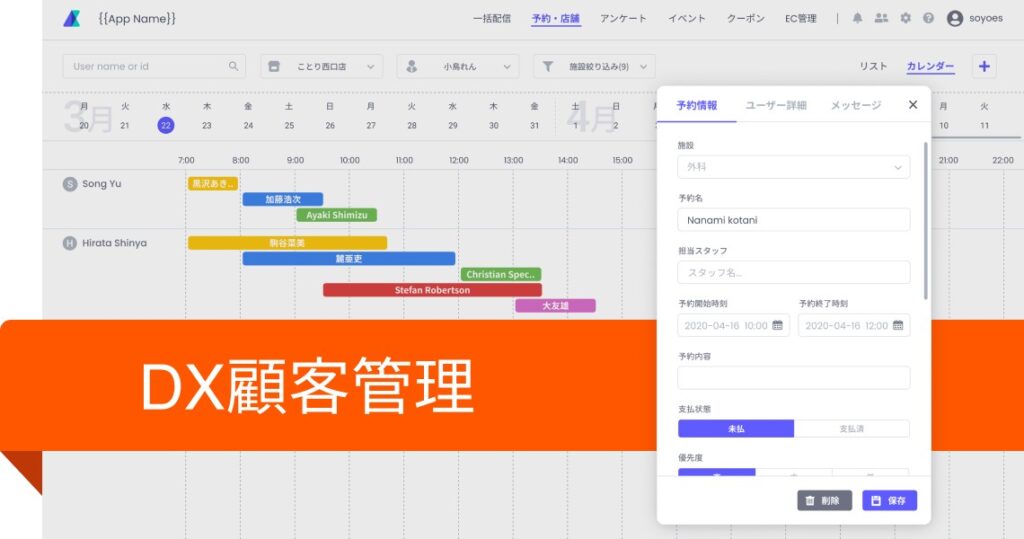Click the 予約開始時刻 date field

tap(733, 325)
